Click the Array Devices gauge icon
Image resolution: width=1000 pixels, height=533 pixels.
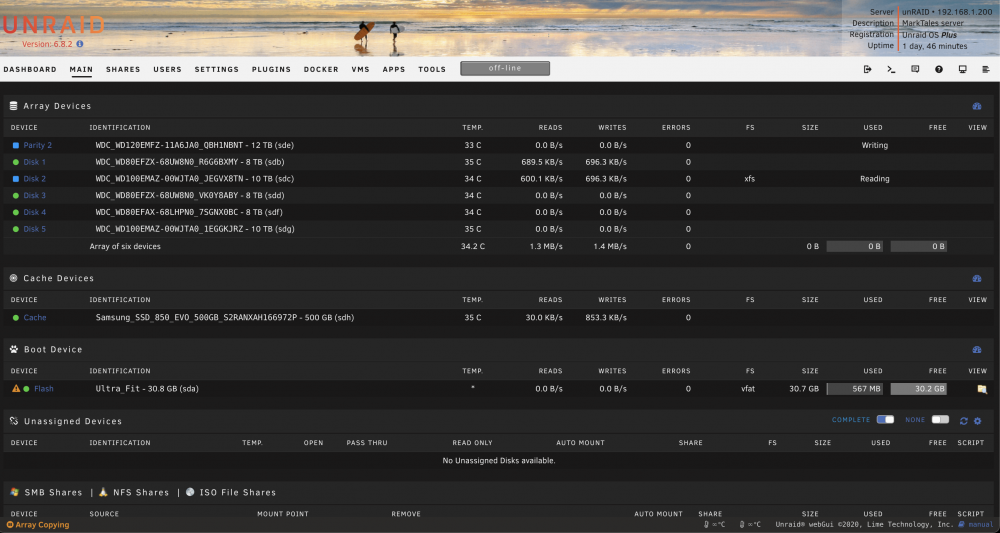[x=976, y=106]
